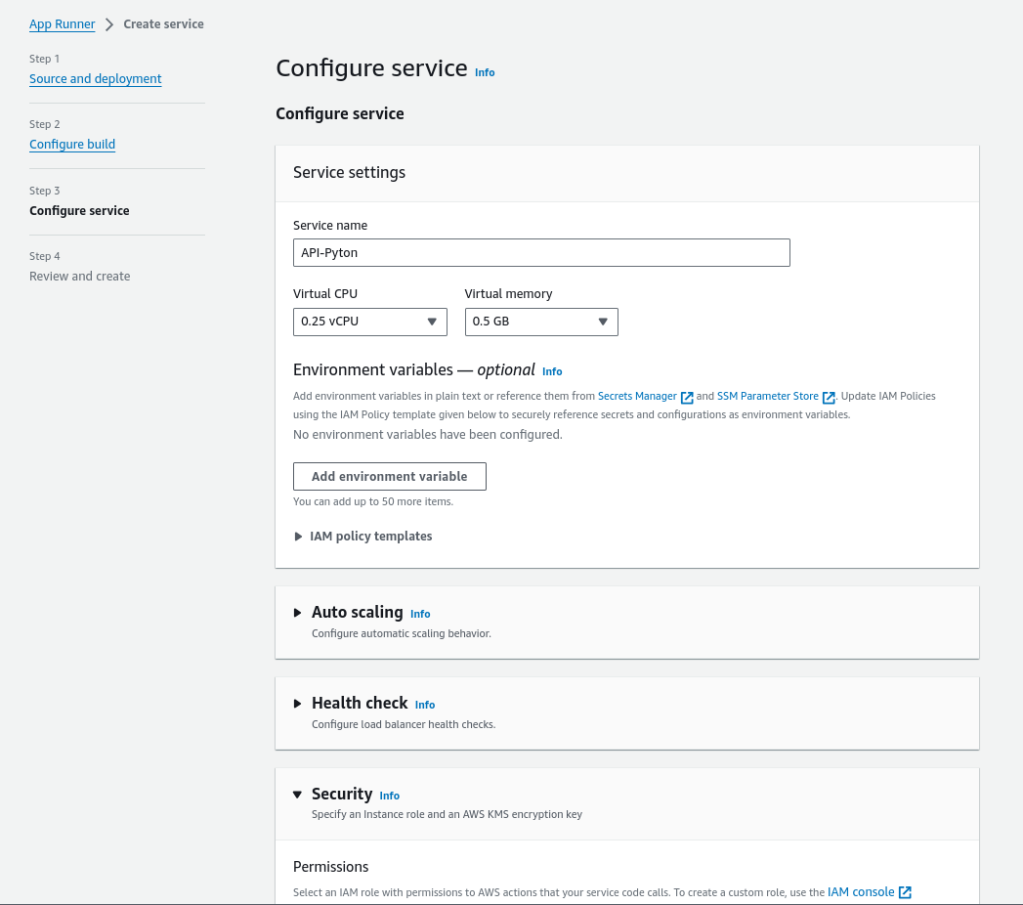Click Add environment variable button
Image resolution: width=1023 pixels, height=905 pixels.
(x=389, y=477)
